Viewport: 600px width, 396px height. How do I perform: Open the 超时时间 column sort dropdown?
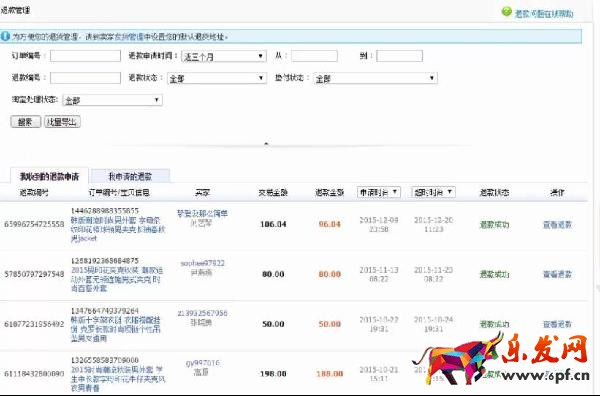433,192
